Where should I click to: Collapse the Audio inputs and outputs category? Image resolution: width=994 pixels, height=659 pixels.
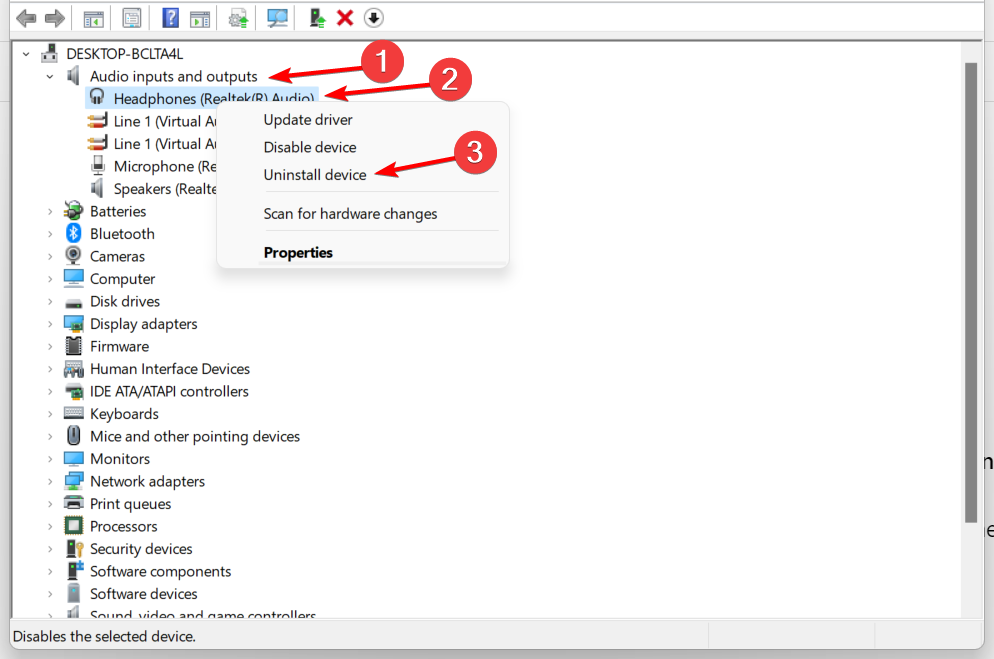[x=50, y=77]
